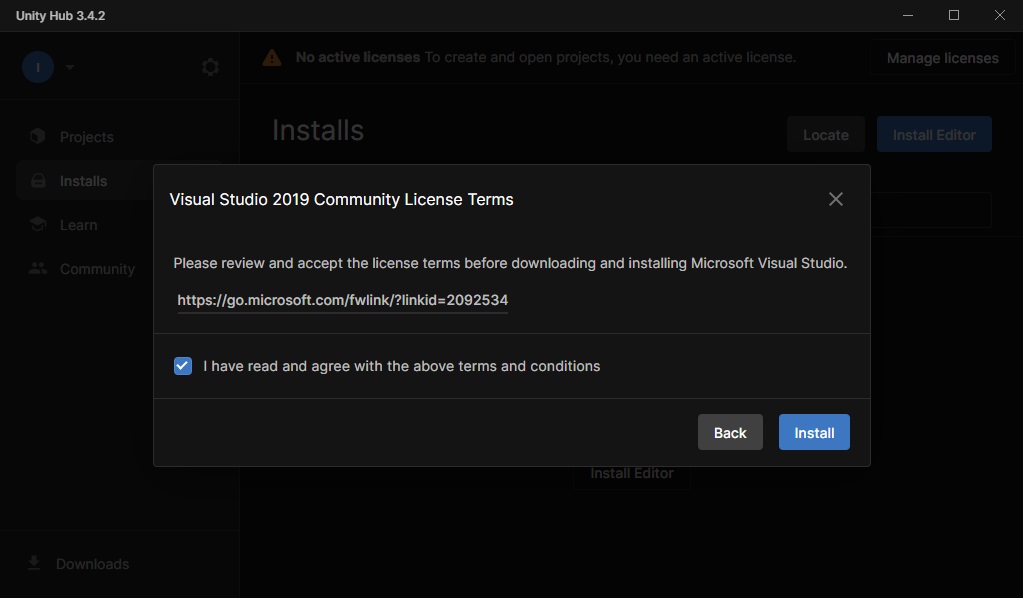Click the Locate button
The height and width of the screenshot is (598, 1023).
tap(825, 135)
